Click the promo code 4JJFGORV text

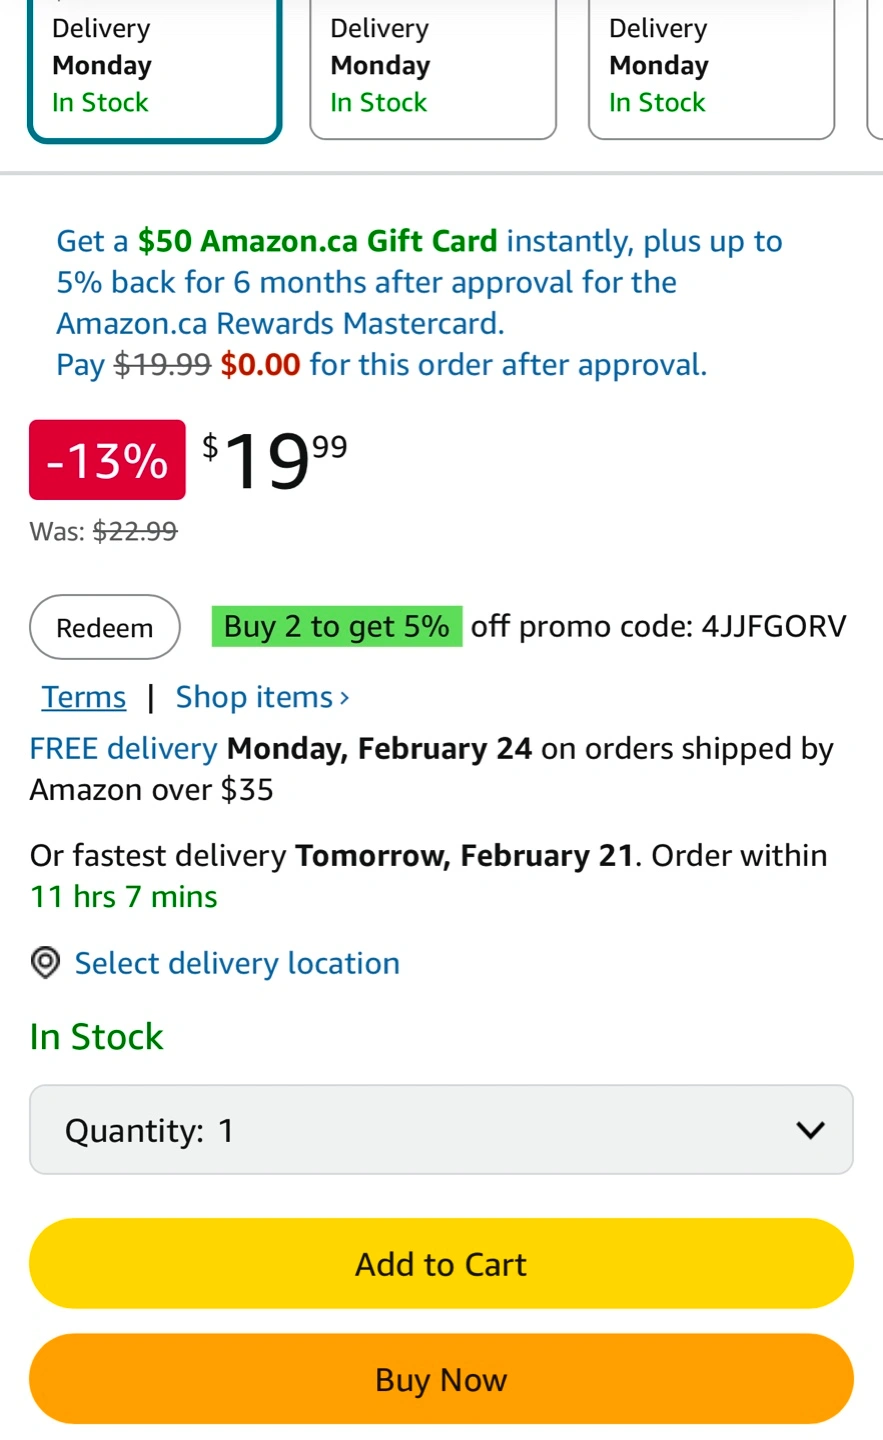(x=773, y=627)
